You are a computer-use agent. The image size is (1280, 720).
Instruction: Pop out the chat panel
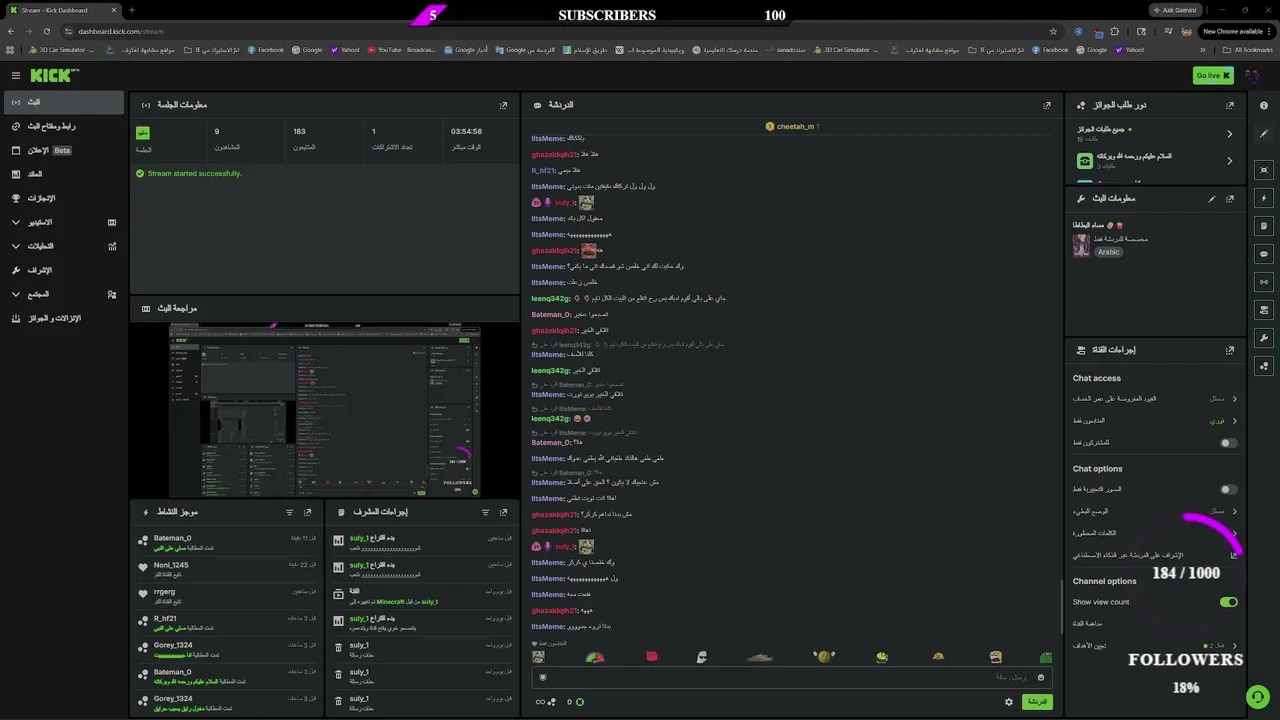[1047, 105]
